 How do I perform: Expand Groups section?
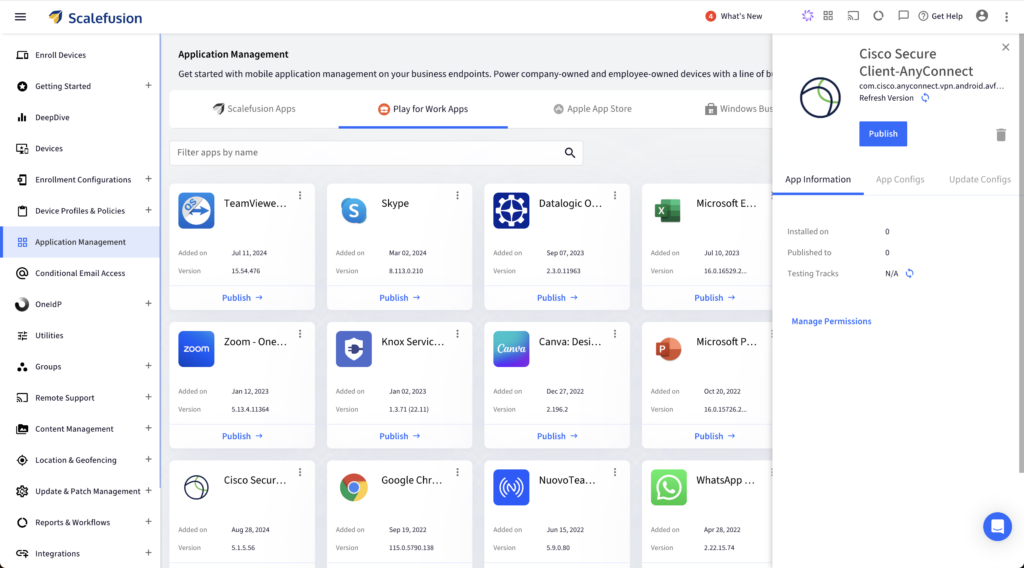[148, 366]
